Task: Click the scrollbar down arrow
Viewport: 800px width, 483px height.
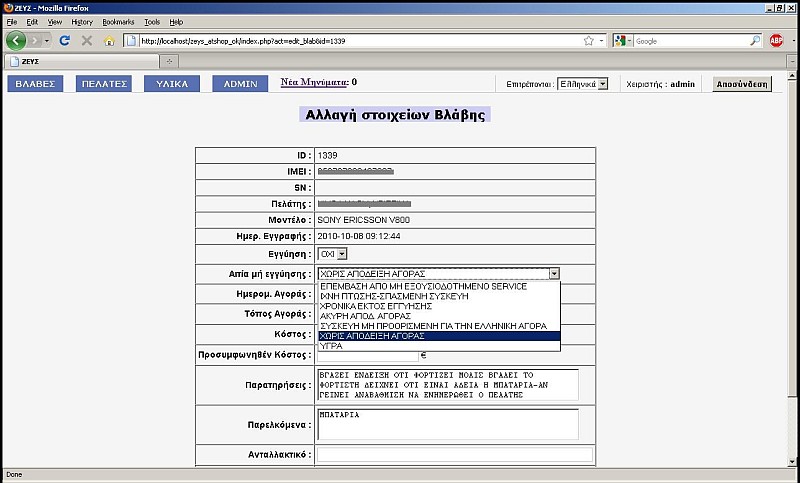Action: (792, 463)
